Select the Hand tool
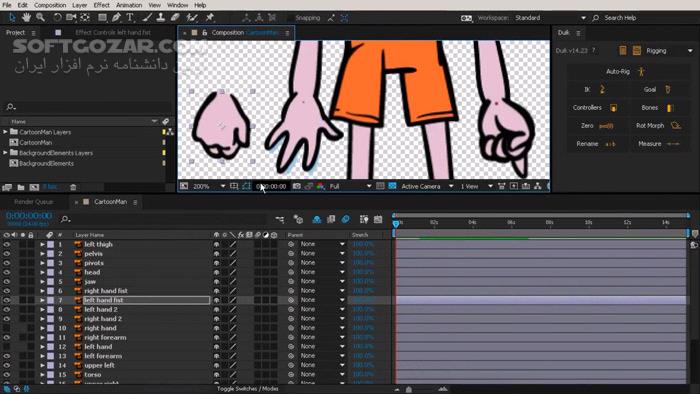700x394 pixels. [x=26, y=17]
